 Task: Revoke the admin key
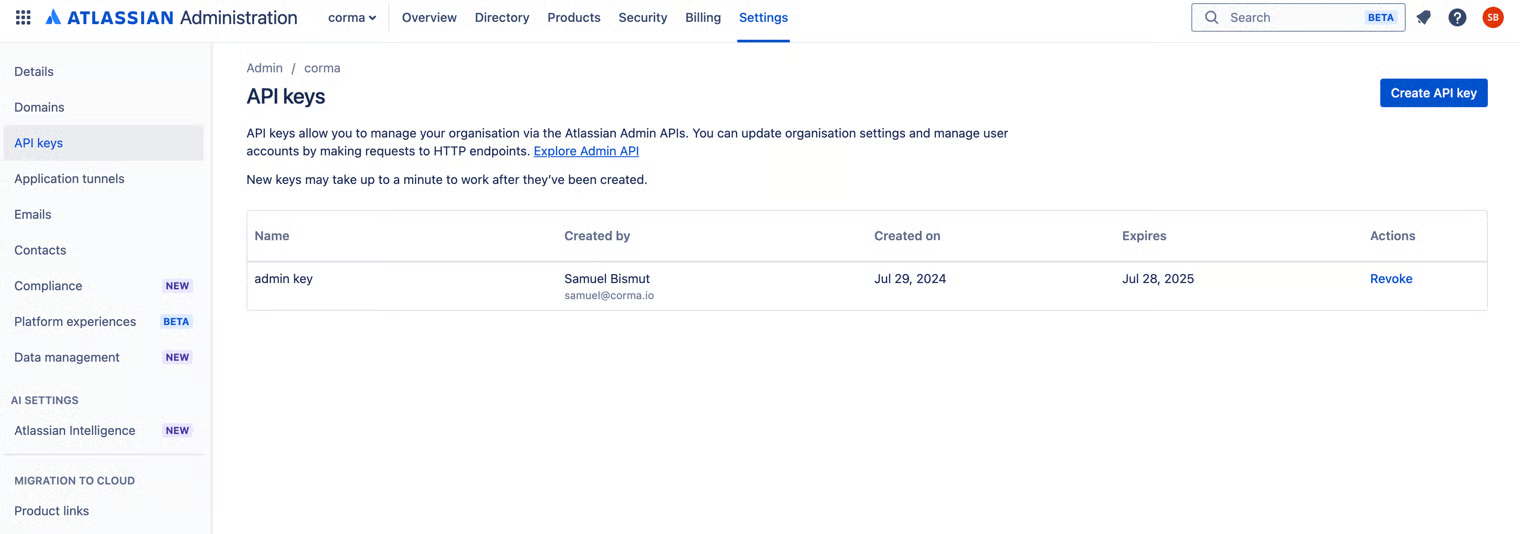1390,279
